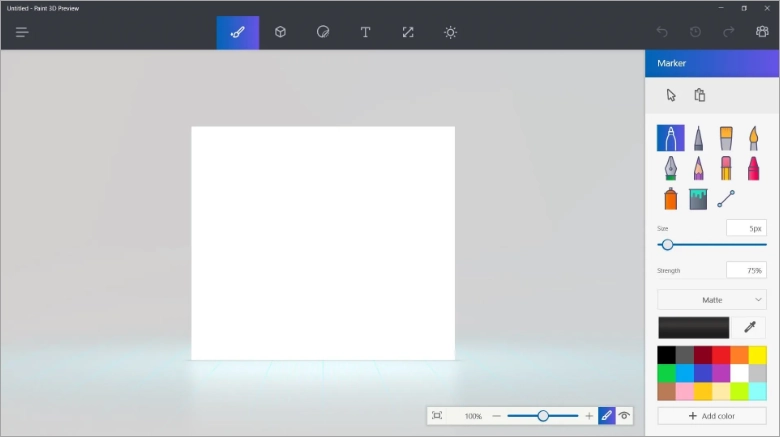
Task: Select the Eraser tool
Action: pos(726,168)
